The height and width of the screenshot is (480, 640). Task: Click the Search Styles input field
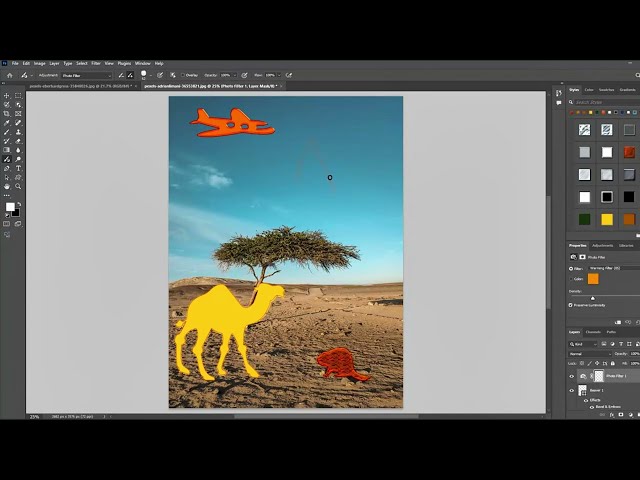[x=607, y=102]
